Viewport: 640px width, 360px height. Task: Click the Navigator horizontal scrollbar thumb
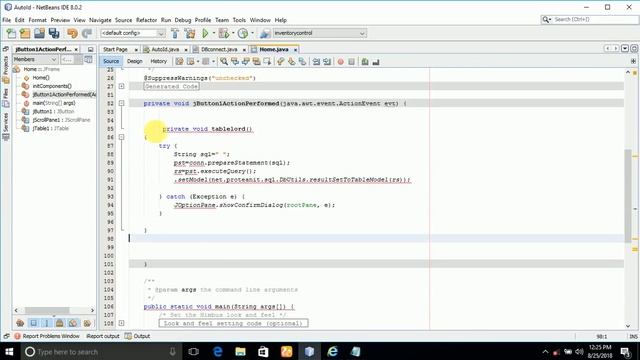pos(47,311)
